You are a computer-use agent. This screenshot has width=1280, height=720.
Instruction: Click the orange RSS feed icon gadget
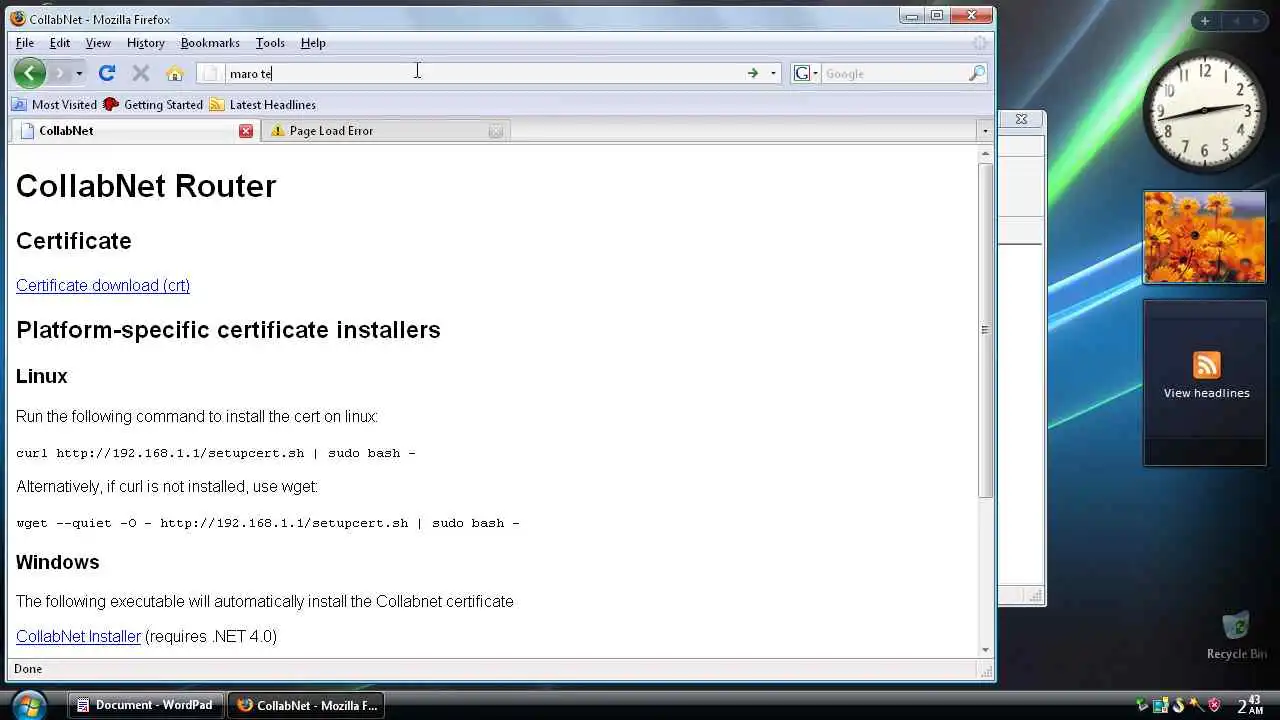click(x=1206, y=365)
